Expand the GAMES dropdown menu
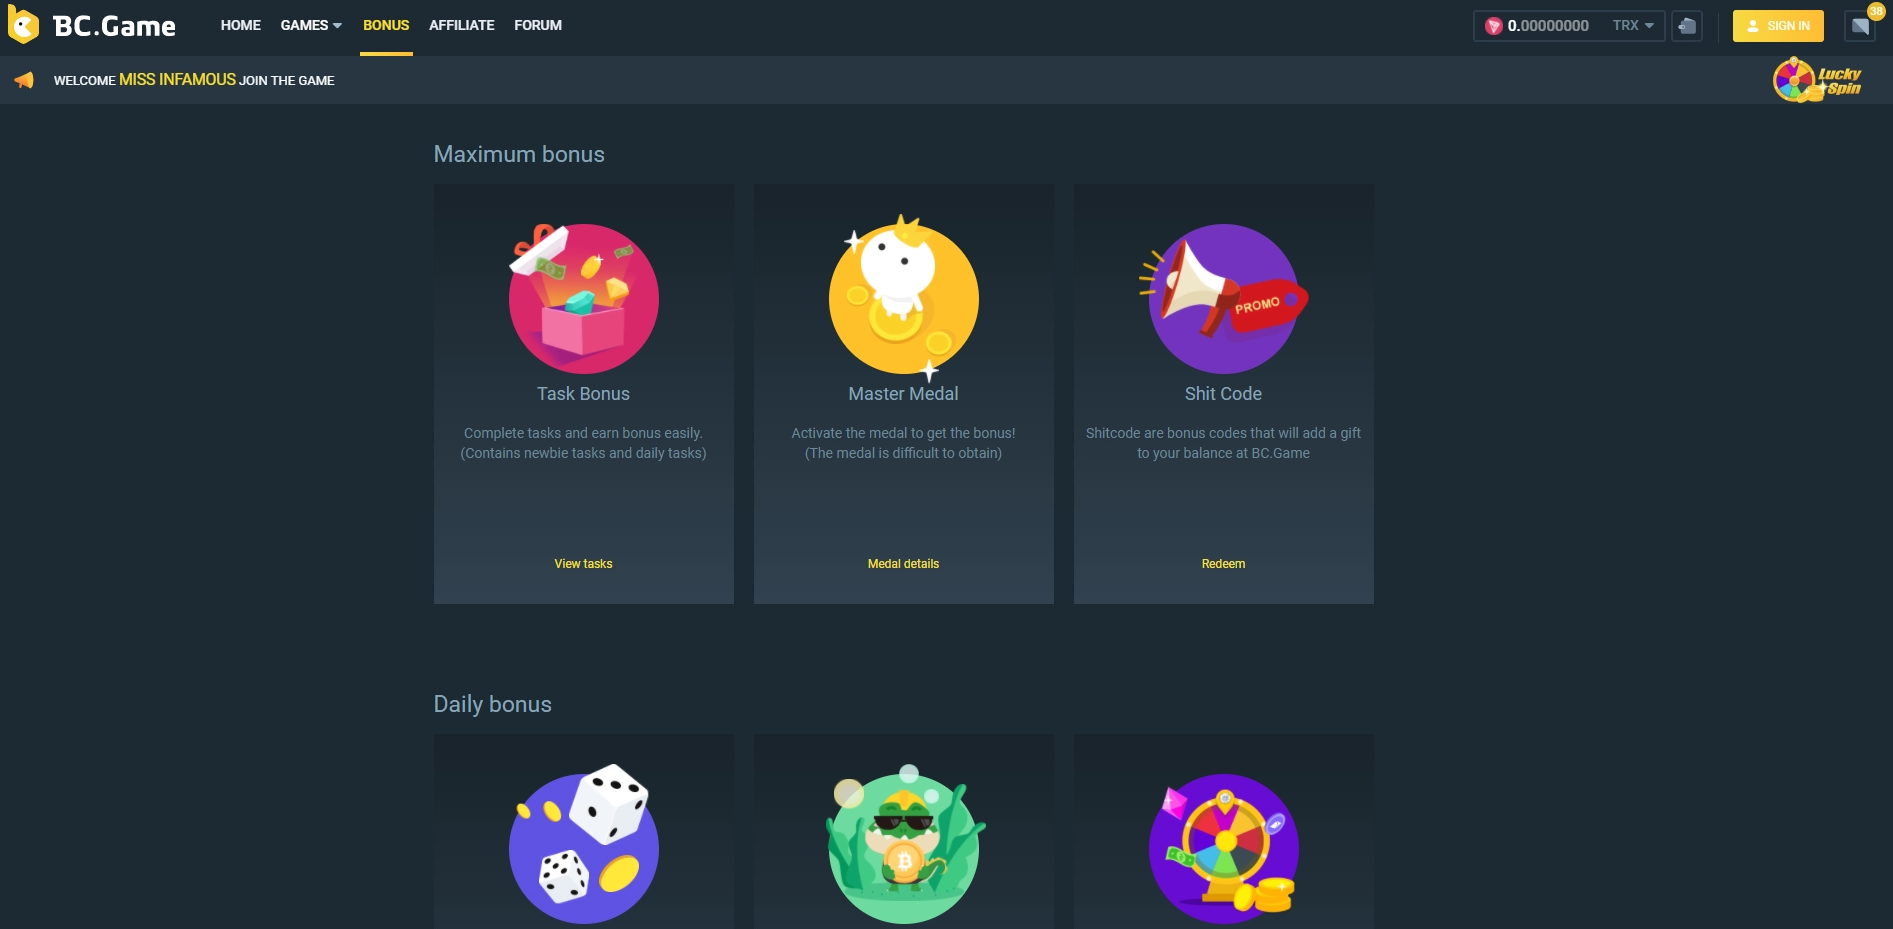This screenshot has width=1893, height=929. tap(311, 25)
